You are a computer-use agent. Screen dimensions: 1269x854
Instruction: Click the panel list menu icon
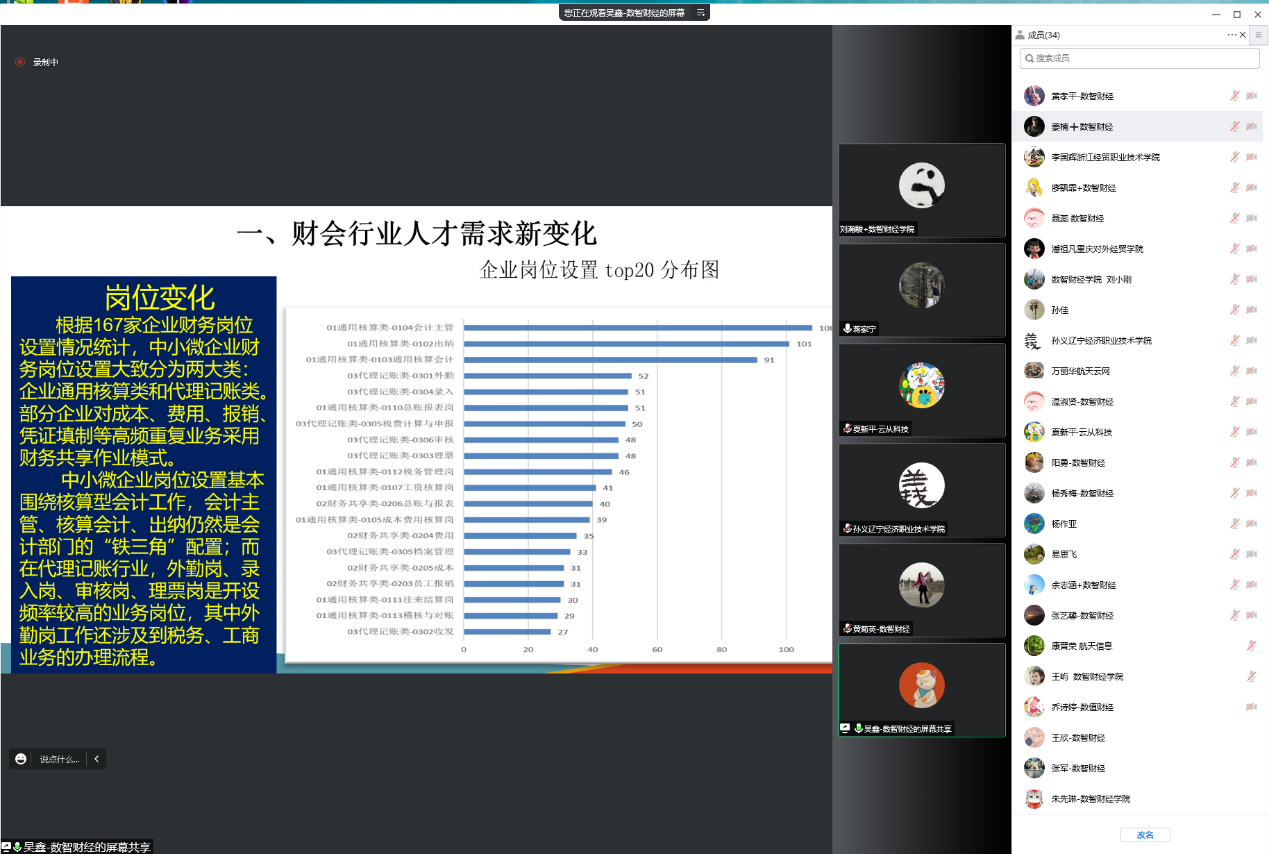(x=1259, y=35)
